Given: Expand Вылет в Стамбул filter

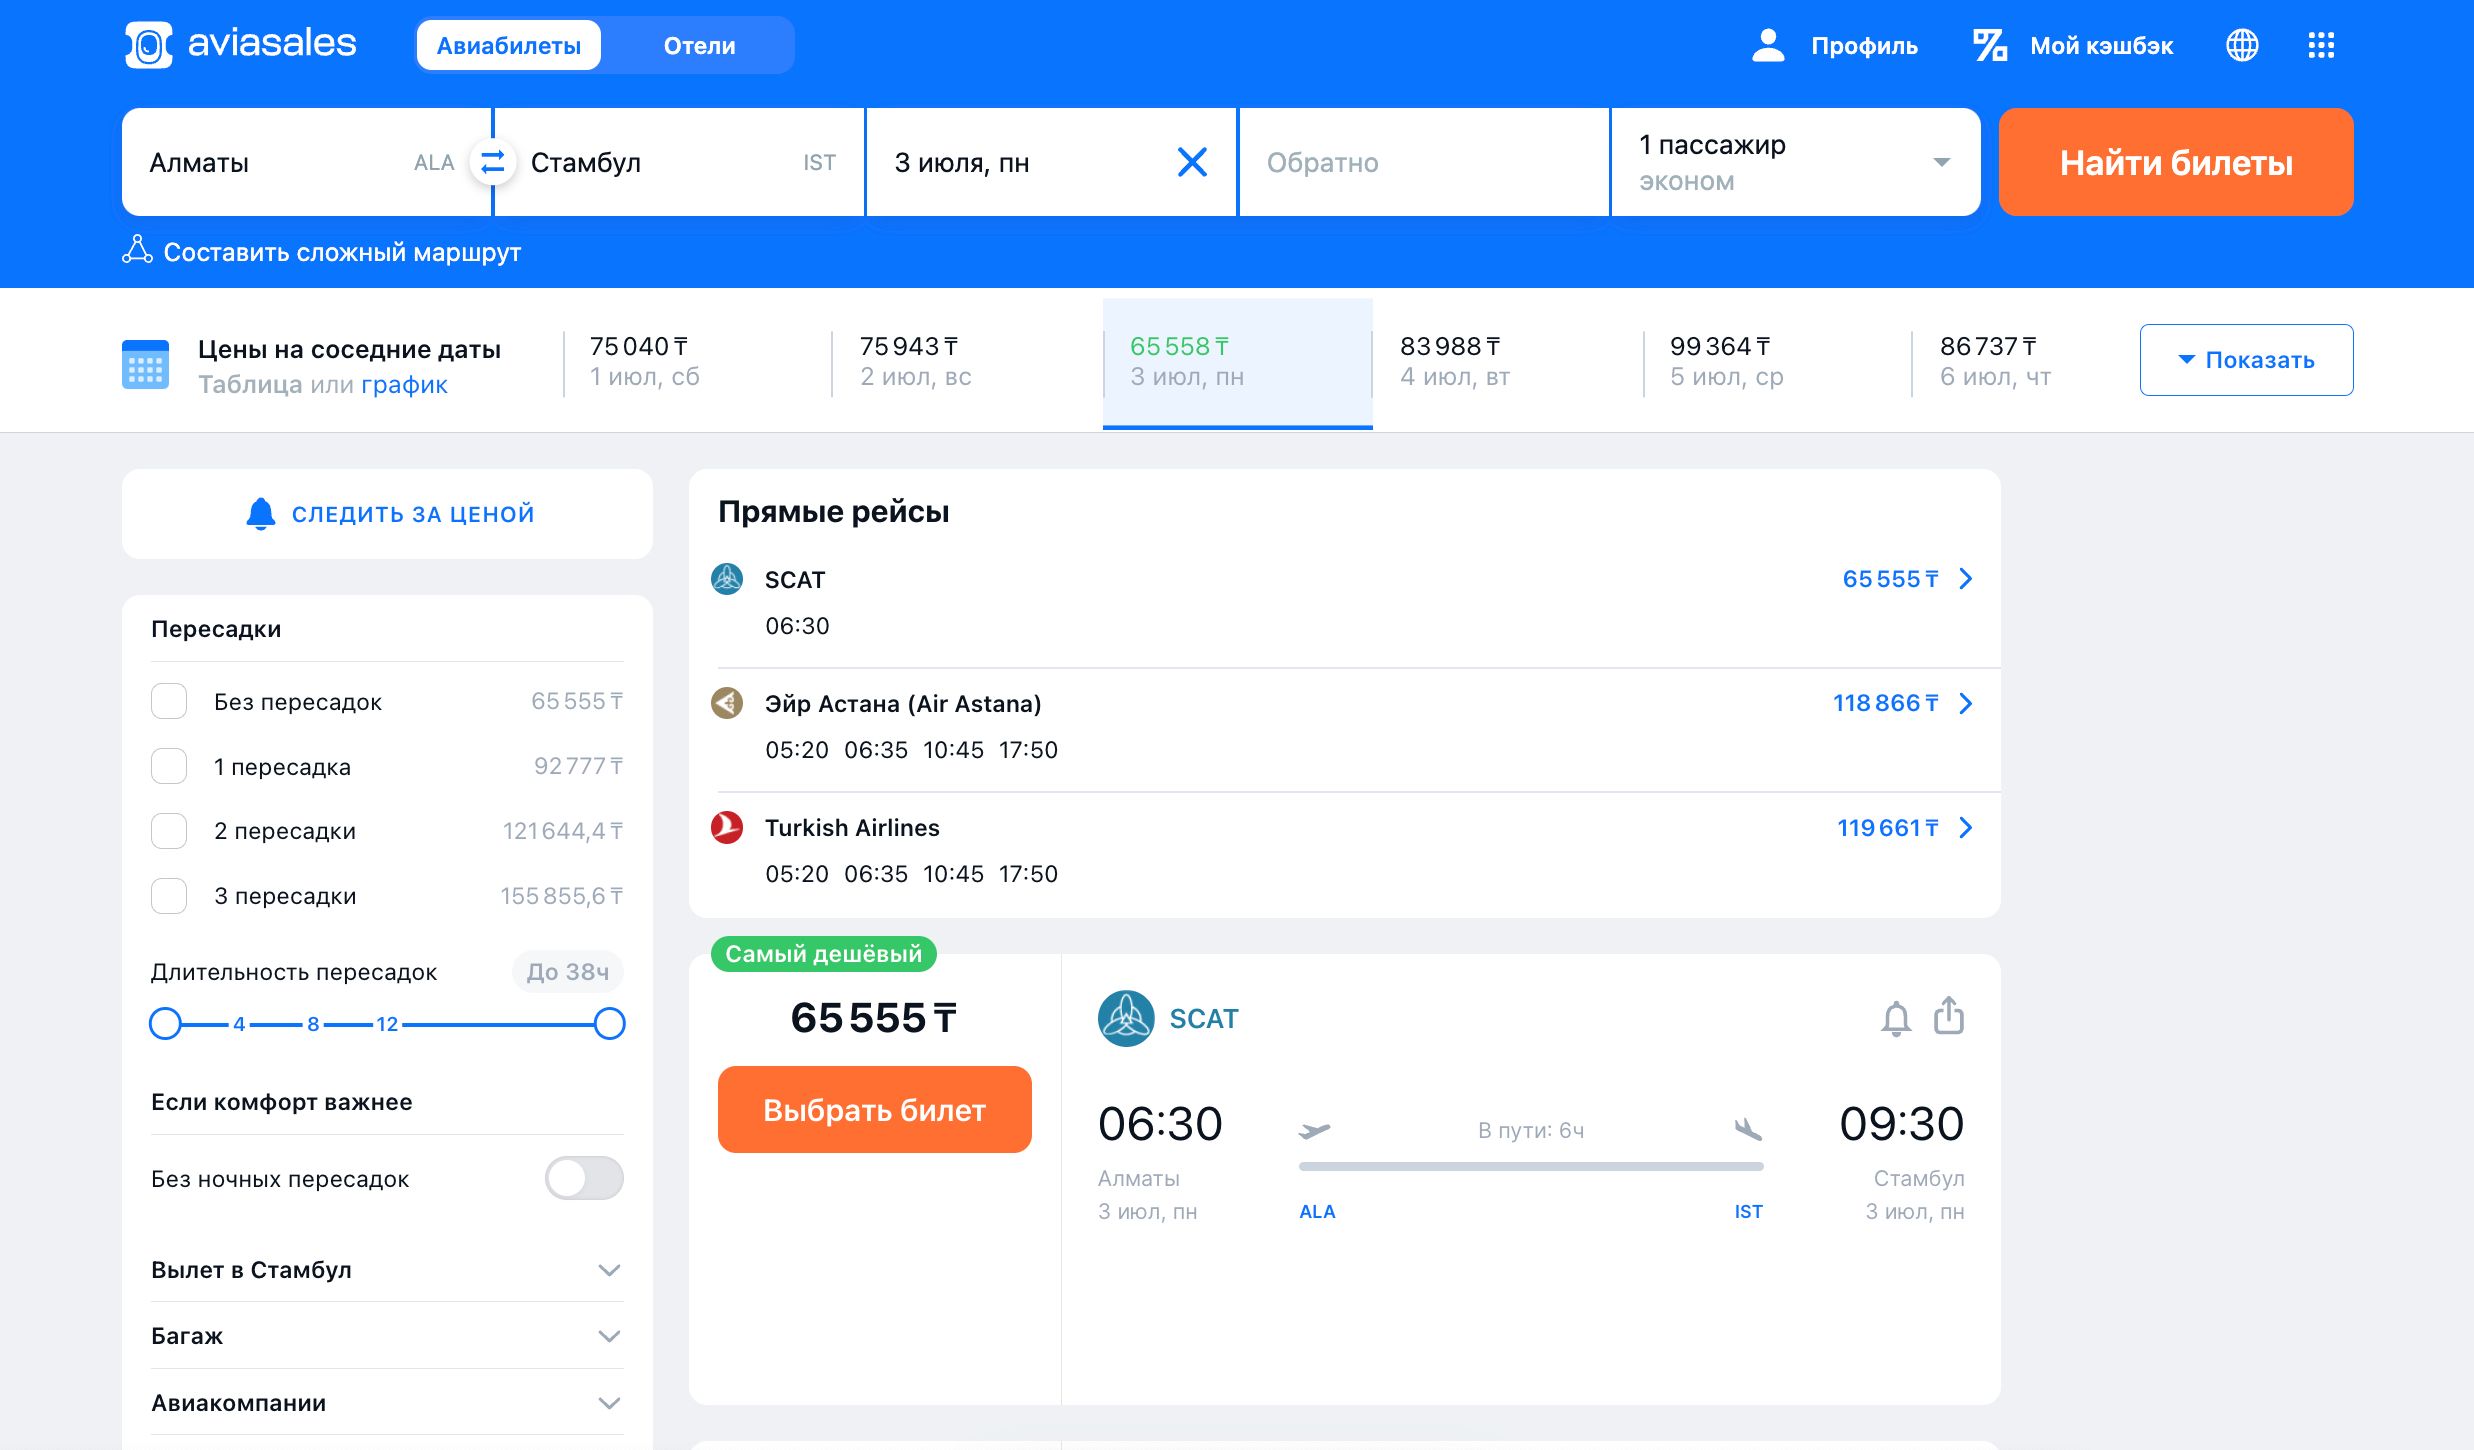Looking at the screenshot, I should click(387, 1270).
